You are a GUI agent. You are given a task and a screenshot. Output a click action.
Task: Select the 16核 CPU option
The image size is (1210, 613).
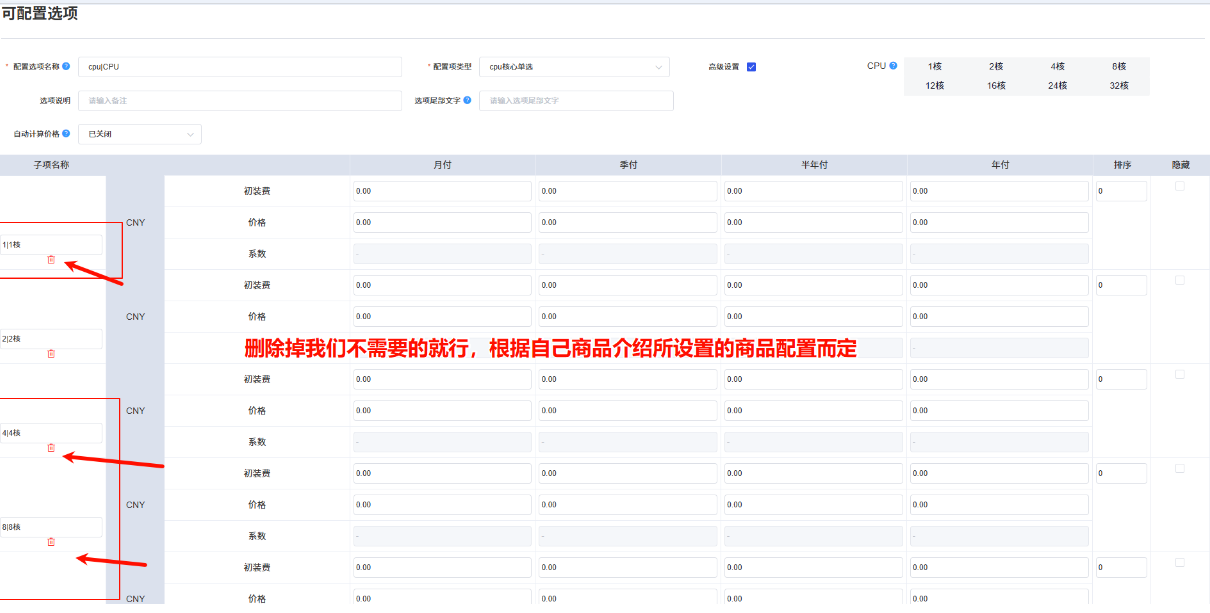point(996,86)
